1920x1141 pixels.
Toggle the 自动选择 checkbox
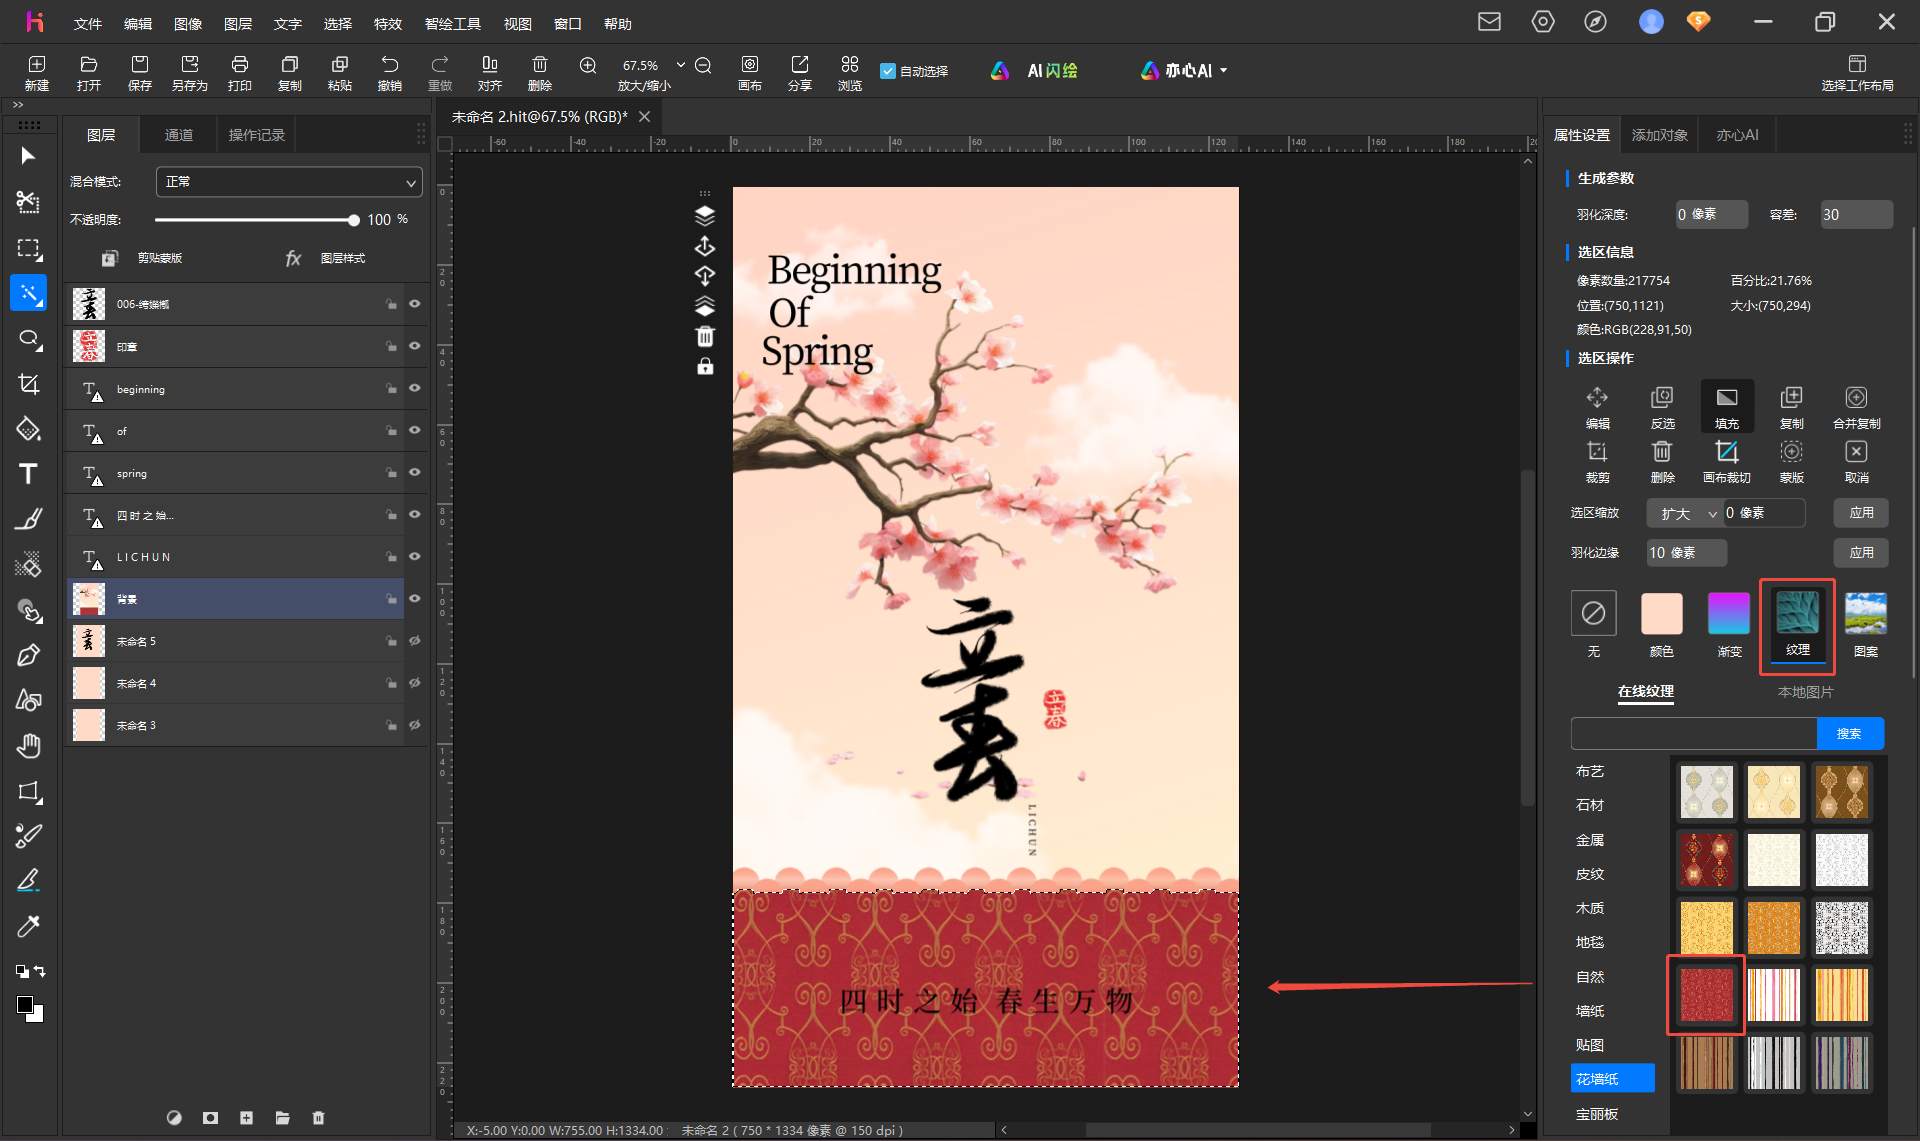(x=887, y=71)
